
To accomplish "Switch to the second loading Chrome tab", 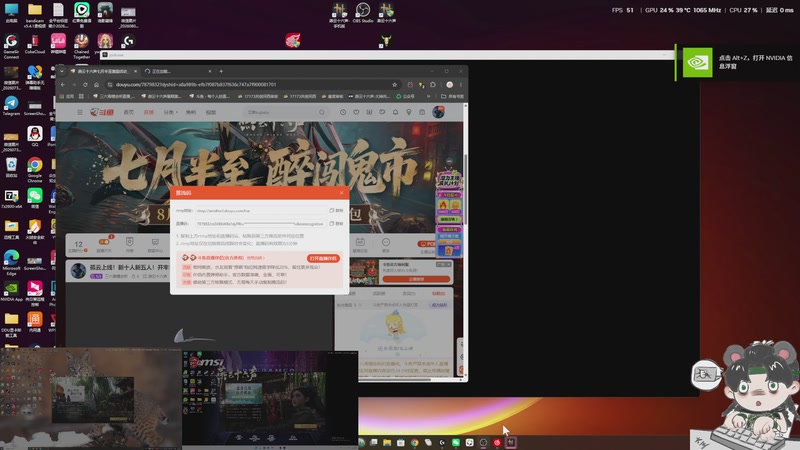I will point(177,71).
